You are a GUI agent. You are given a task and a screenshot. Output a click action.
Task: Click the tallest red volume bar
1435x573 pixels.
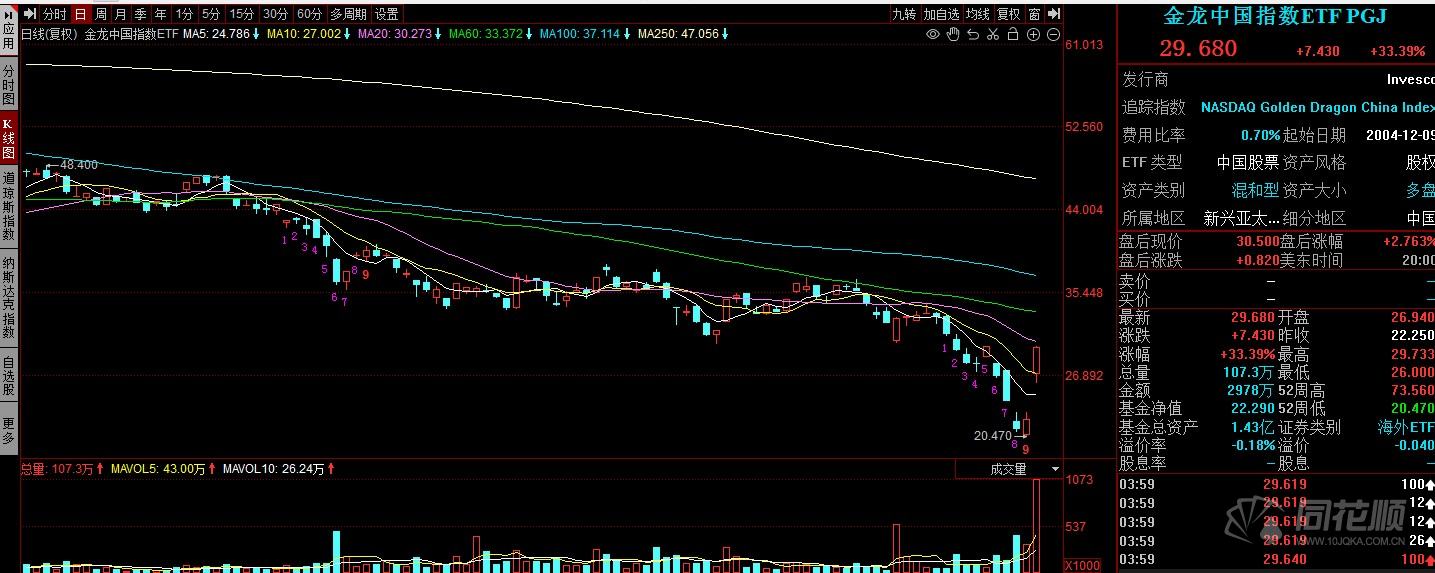coord(1037,526)
